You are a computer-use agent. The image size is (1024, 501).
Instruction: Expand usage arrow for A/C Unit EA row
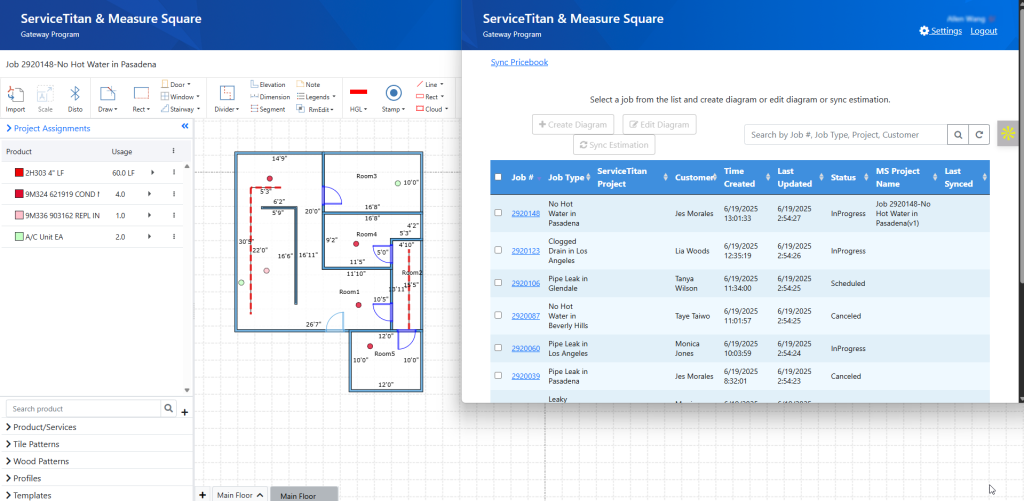point(152,236)
